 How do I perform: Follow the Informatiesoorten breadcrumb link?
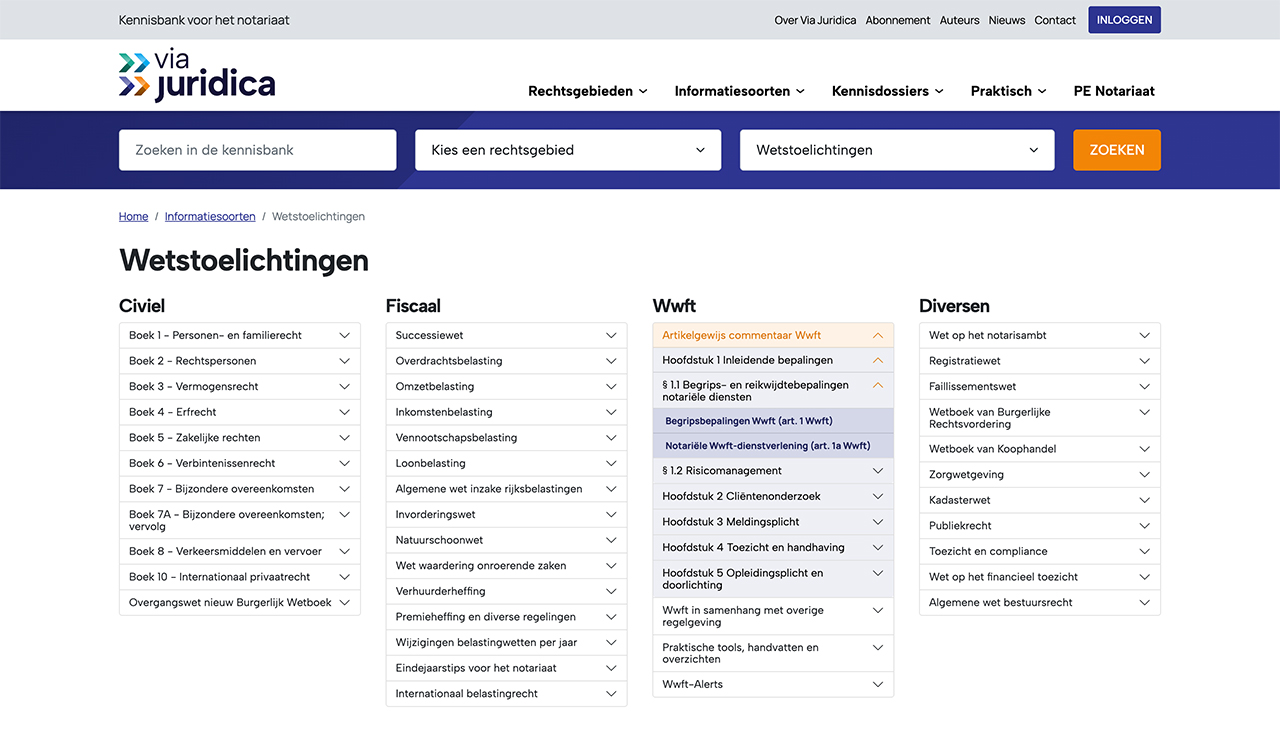[x=210, y=216]
